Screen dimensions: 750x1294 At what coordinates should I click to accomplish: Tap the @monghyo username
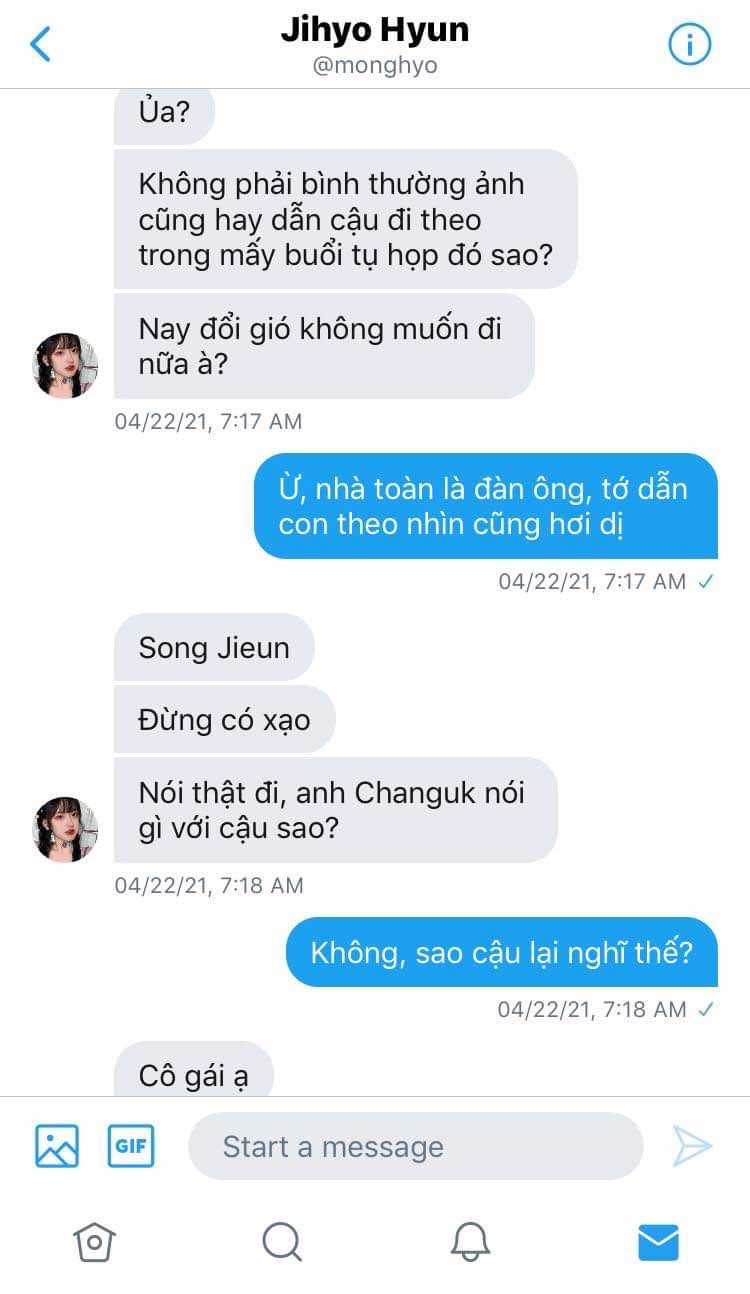point(375,66)
